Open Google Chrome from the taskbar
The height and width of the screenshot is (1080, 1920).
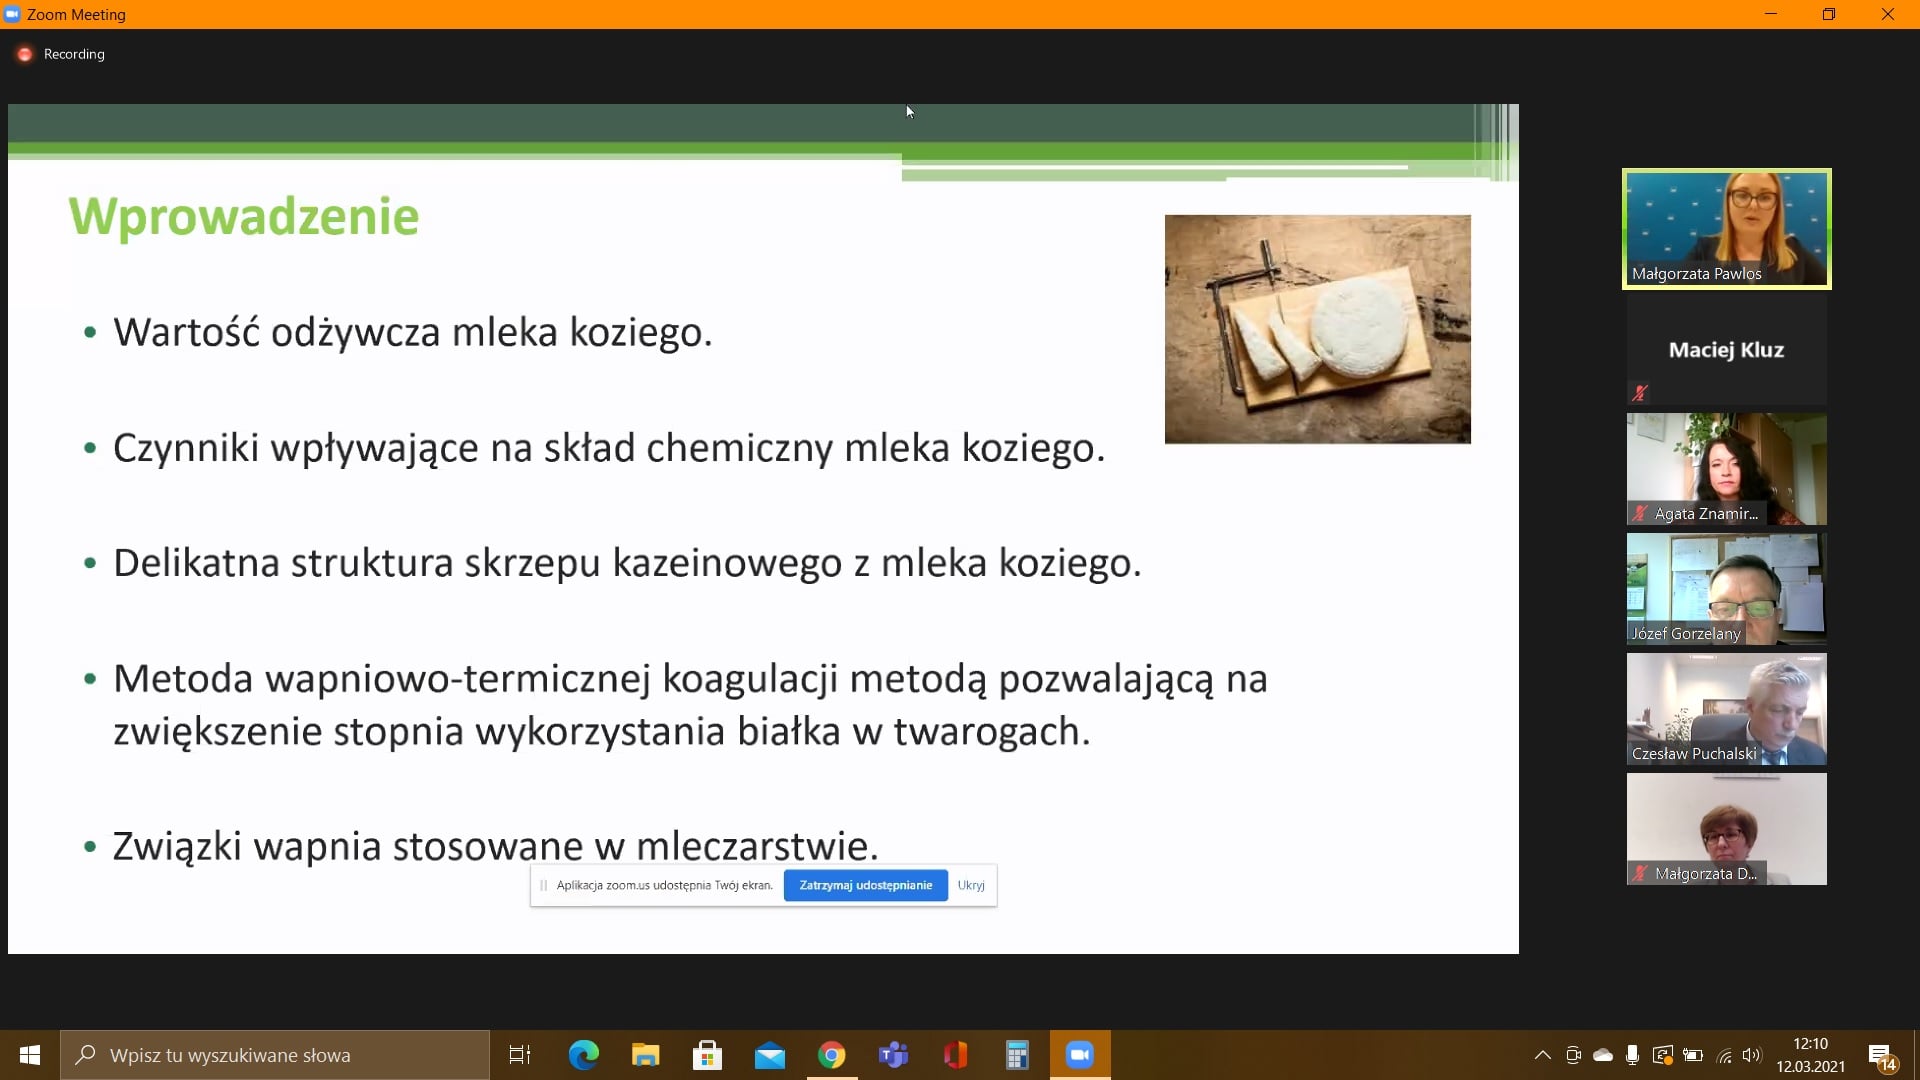(x=831, y=1055)
